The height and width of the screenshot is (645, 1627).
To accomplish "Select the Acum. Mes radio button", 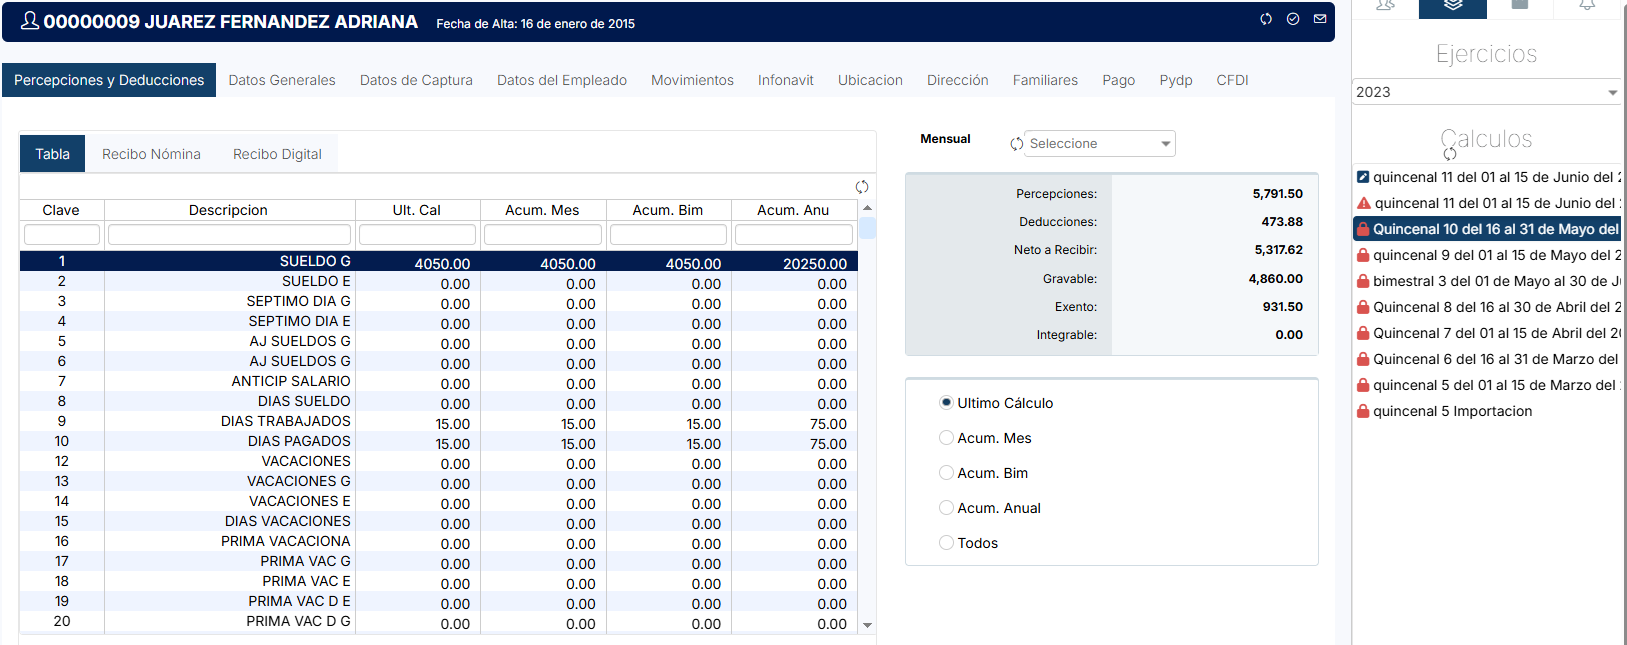I will coord(946,438).
